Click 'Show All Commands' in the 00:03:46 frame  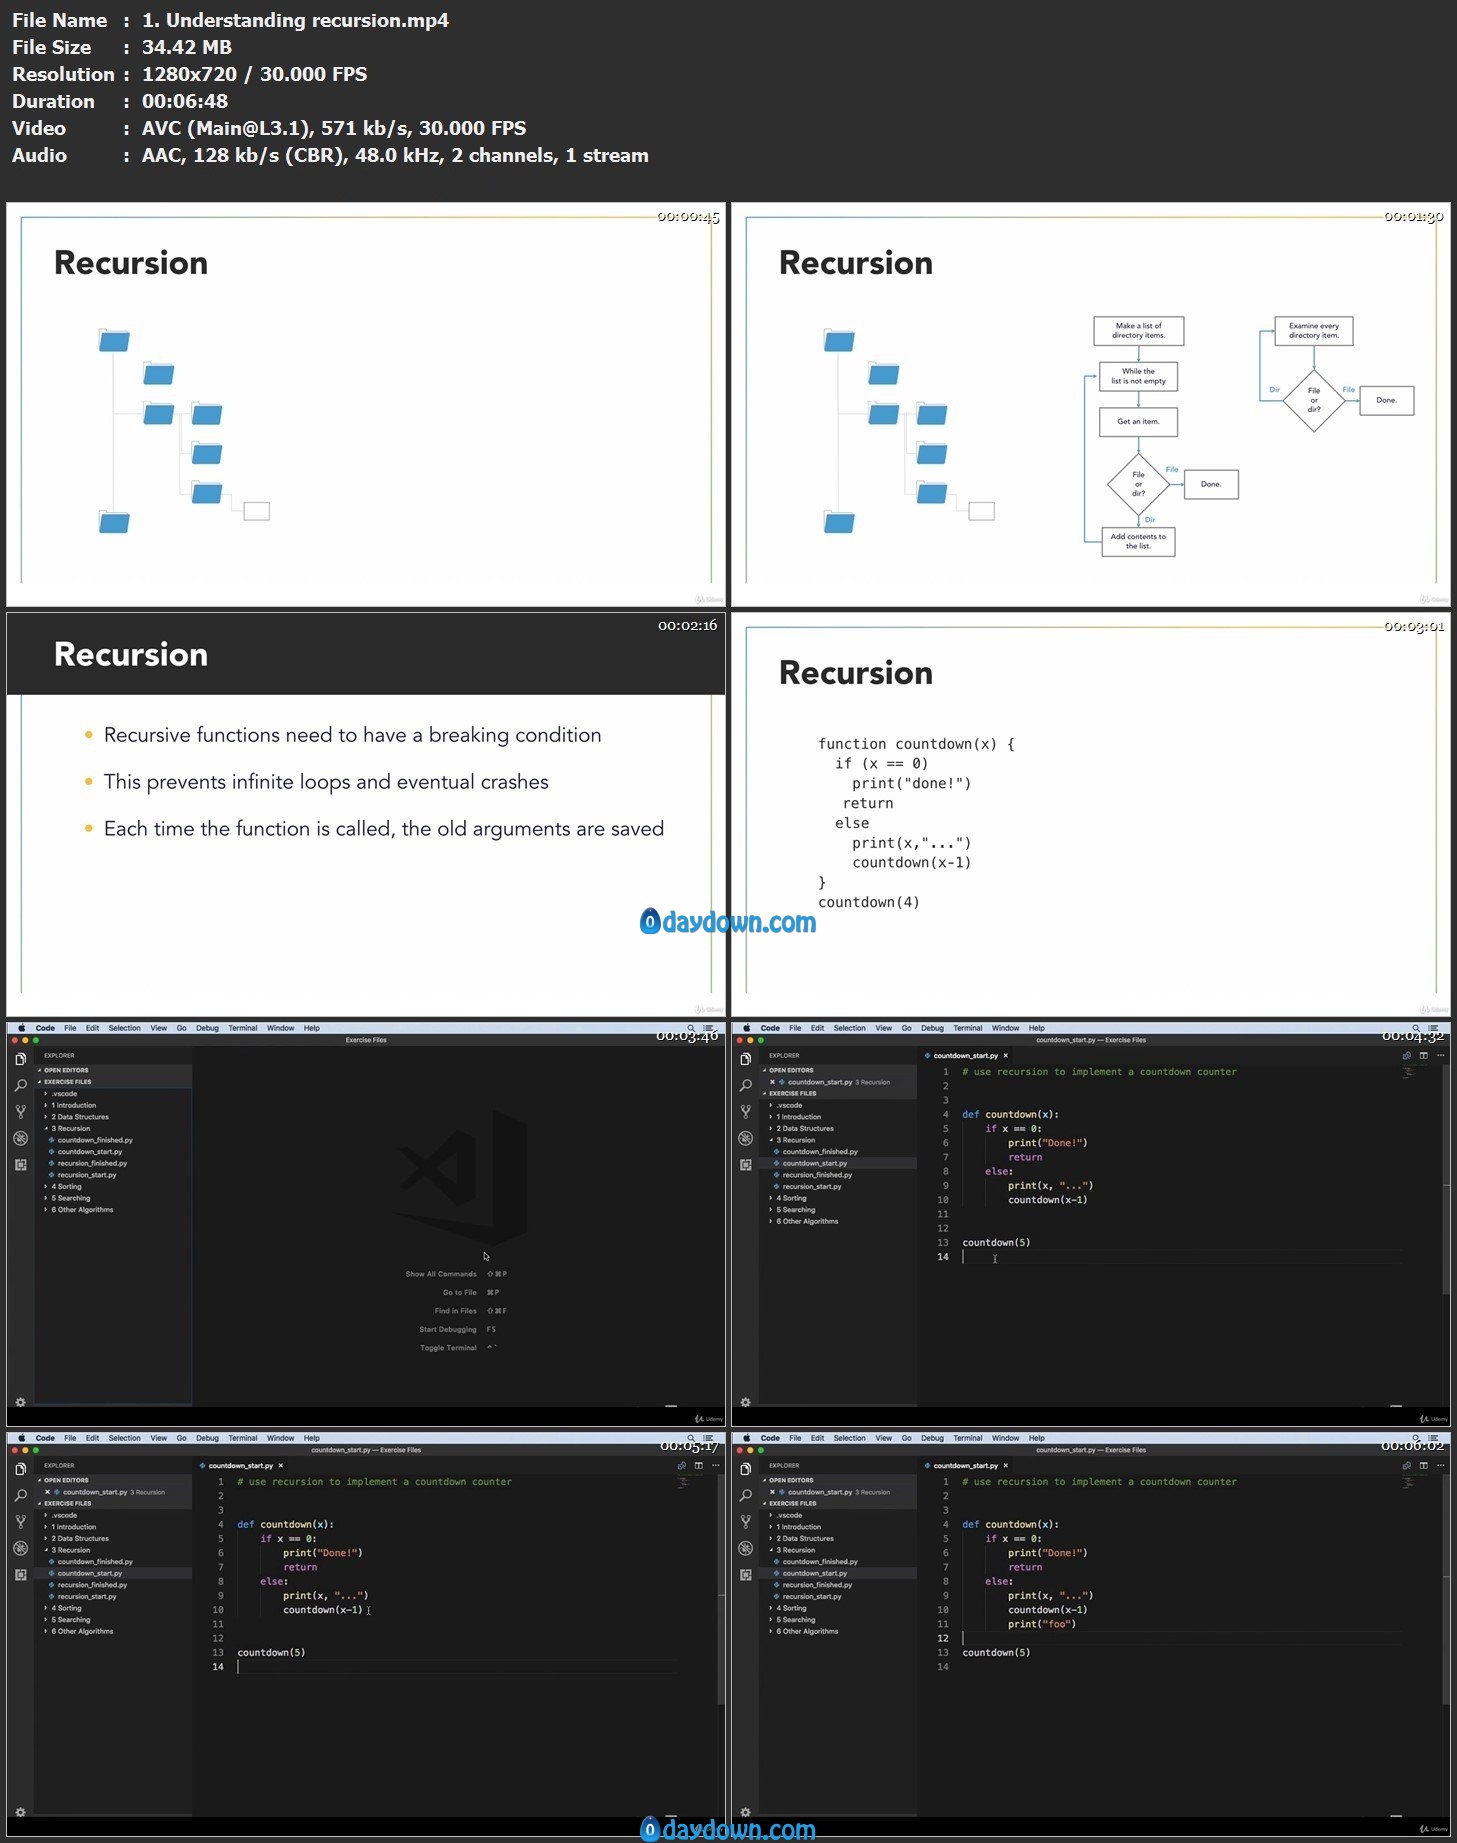(x=441, y=1274)
